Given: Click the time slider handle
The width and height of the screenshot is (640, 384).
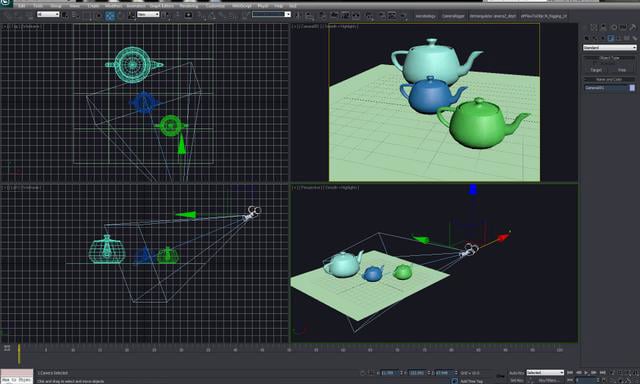Looking at the screenshot, I should (x=19, y=353).
